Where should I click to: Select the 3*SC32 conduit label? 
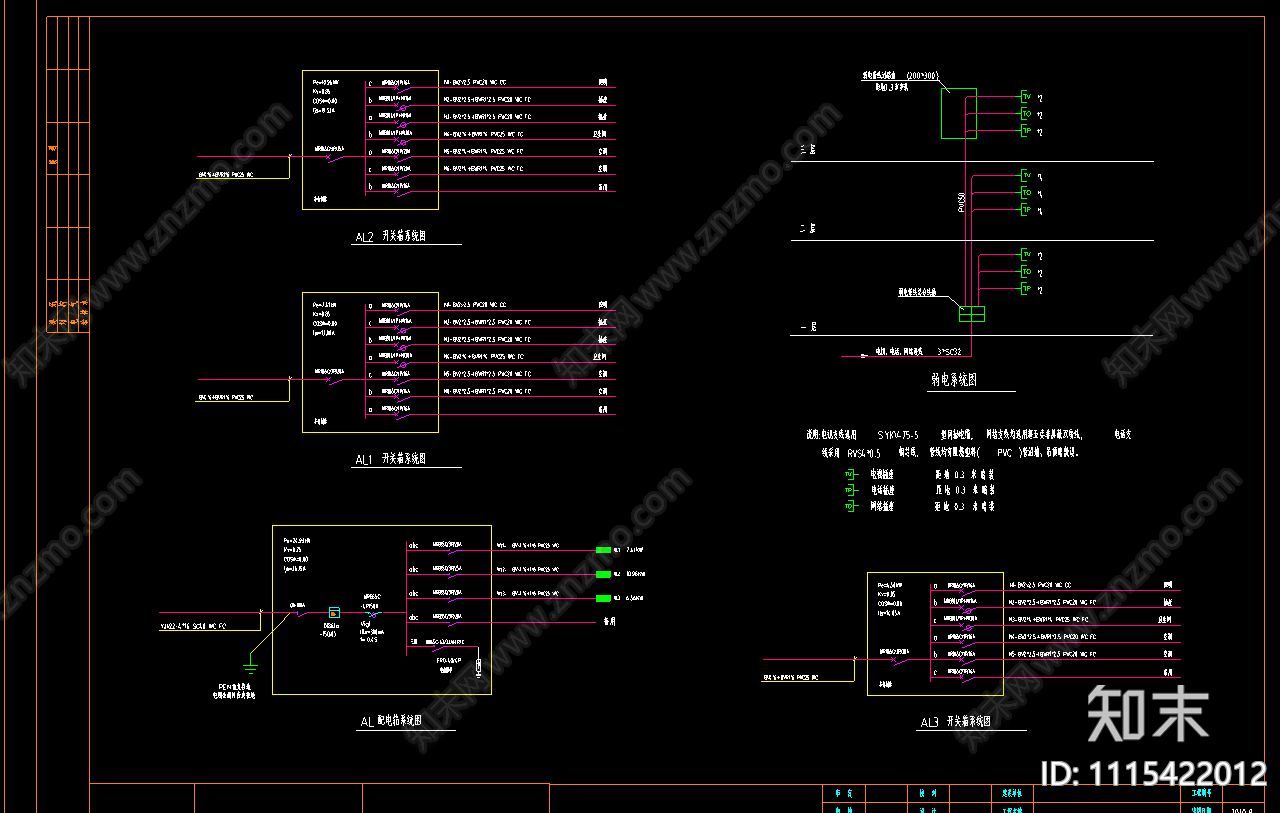click(x=950, y=352)
